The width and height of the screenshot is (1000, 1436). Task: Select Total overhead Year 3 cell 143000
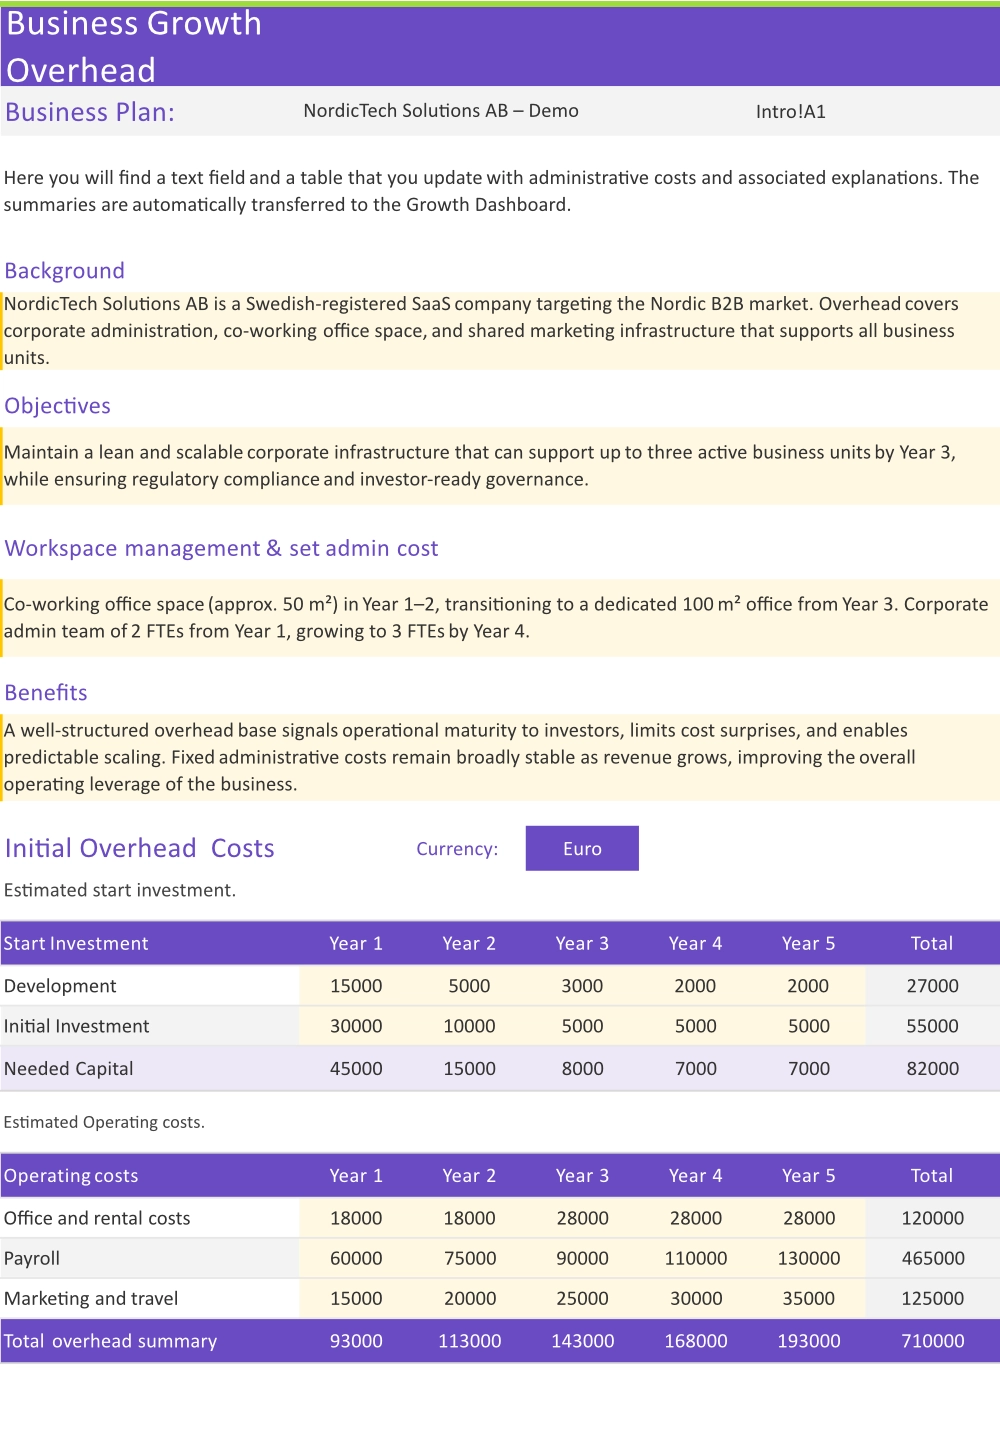pos(582,1341)
